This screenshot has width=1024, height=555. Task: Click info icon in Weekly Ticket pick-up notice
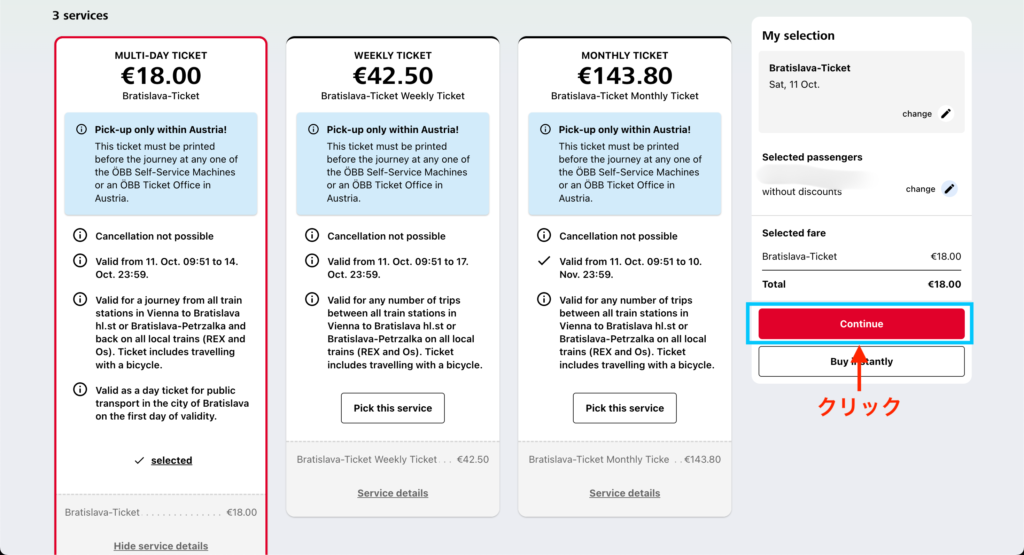[312, 130]
